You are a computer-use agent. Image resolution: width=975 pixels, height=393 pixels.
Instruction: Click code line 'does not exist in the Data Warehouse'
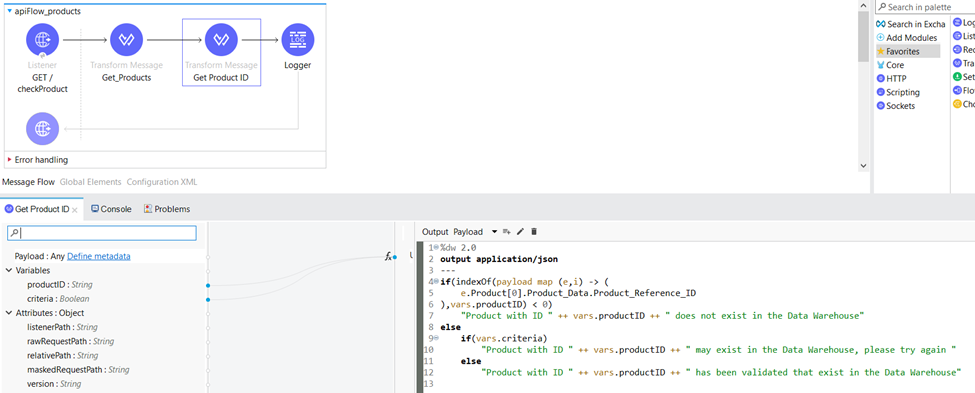(663, 316)
